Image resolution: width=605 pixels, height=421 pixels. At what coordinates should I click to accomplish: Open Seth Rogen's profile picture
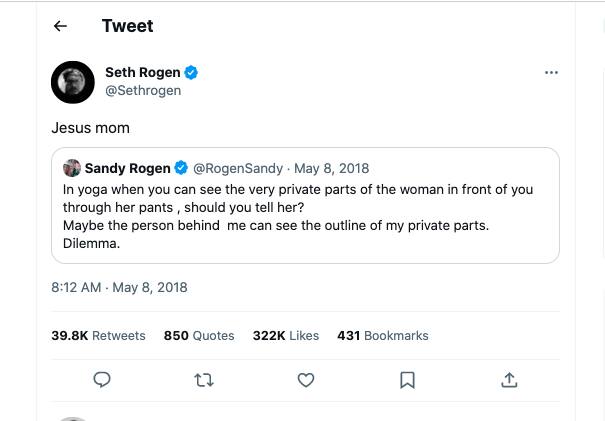73,82
